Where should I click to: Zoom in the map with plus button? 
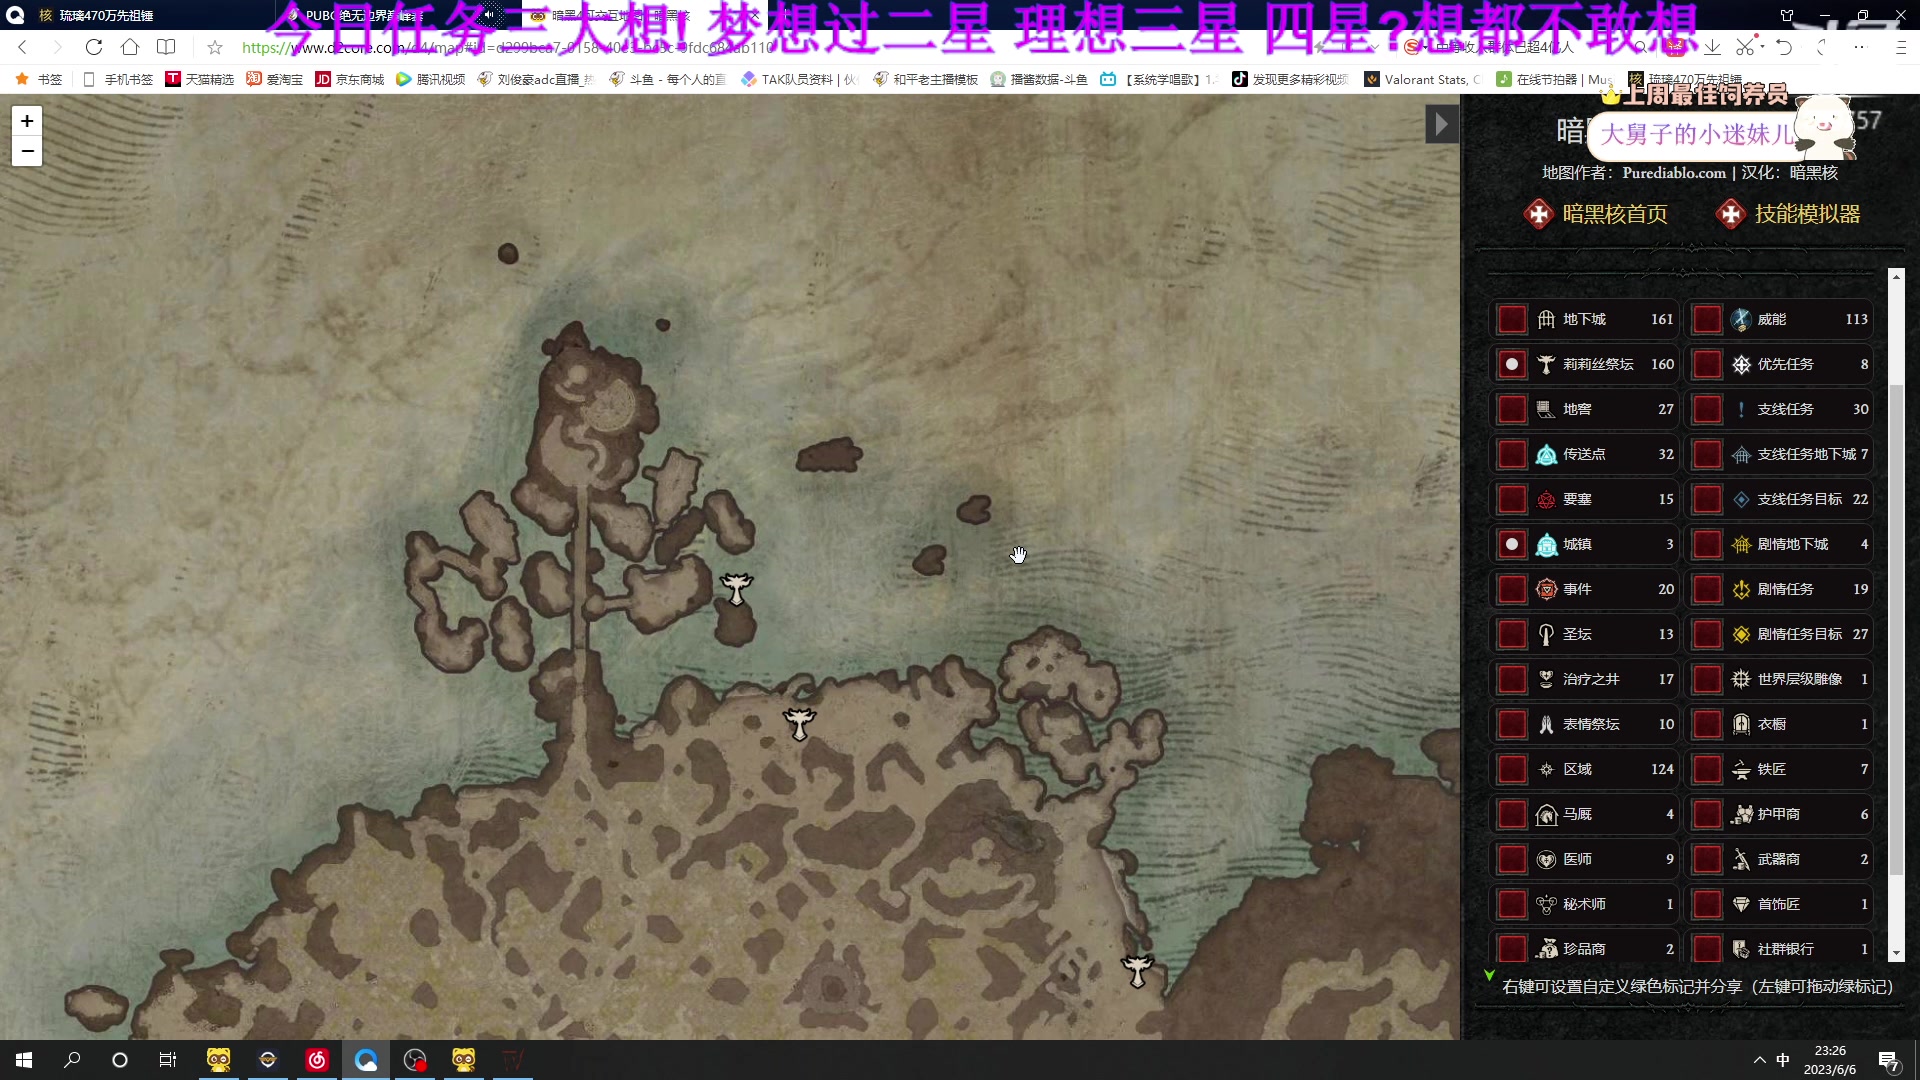tap(27, 121)
